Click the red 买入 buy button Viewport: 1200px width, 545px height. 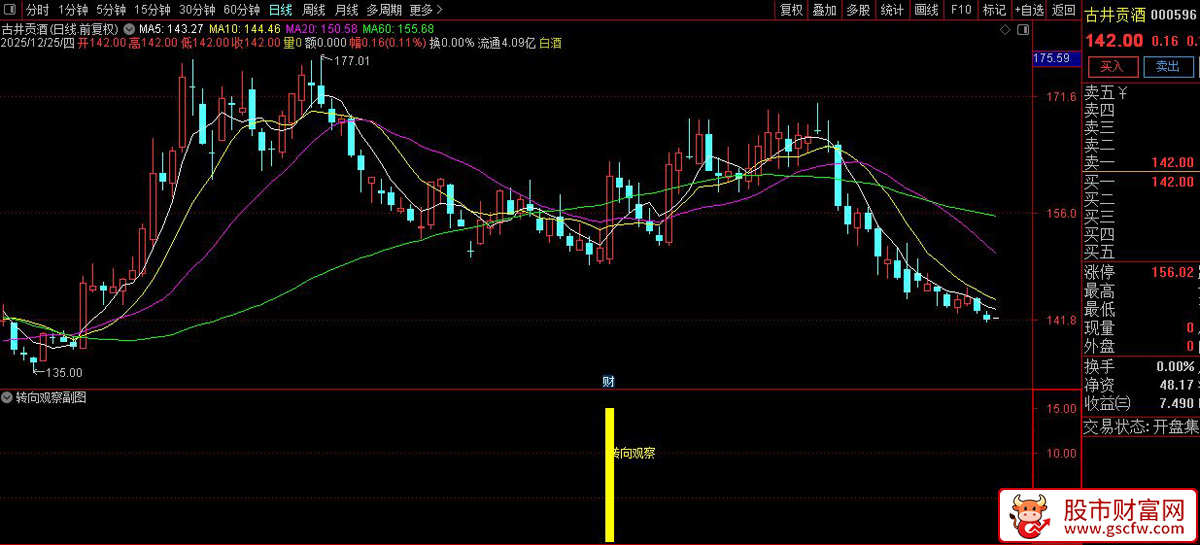(1112, 67)
